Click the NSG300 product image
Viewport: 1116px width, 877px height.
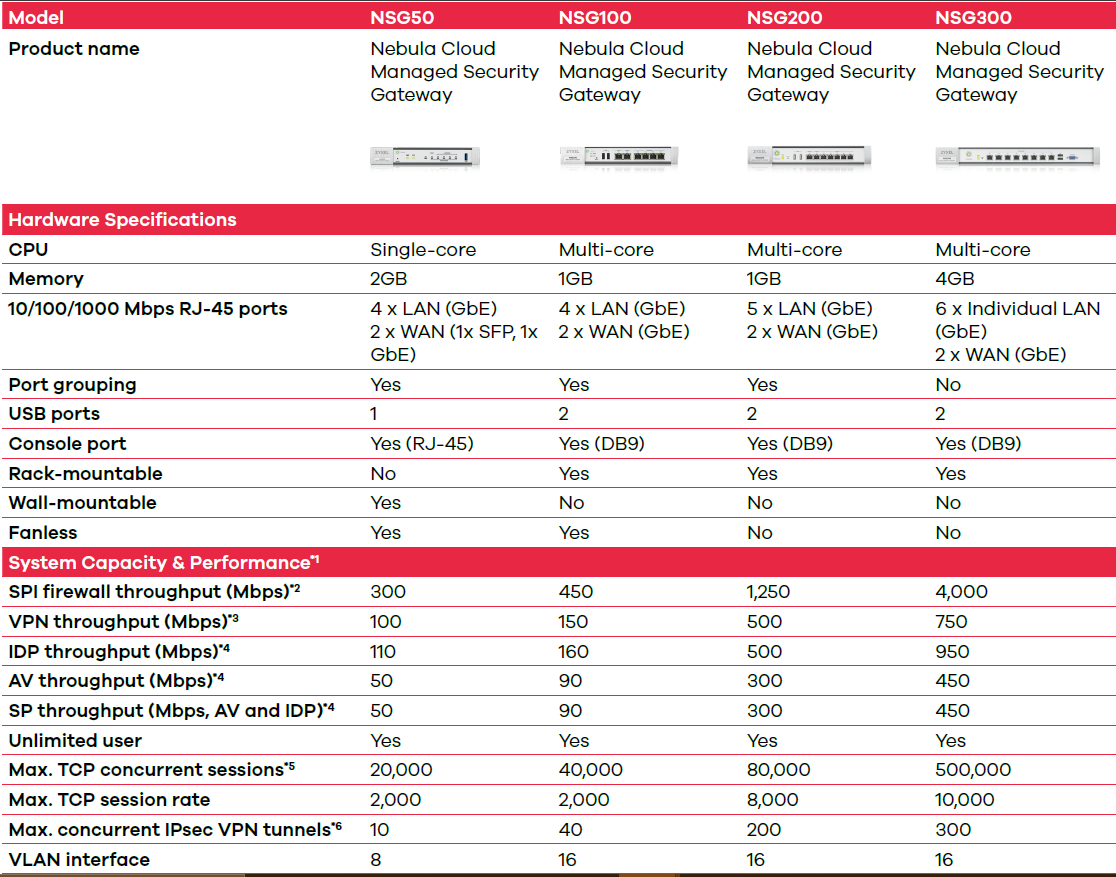1018,156
